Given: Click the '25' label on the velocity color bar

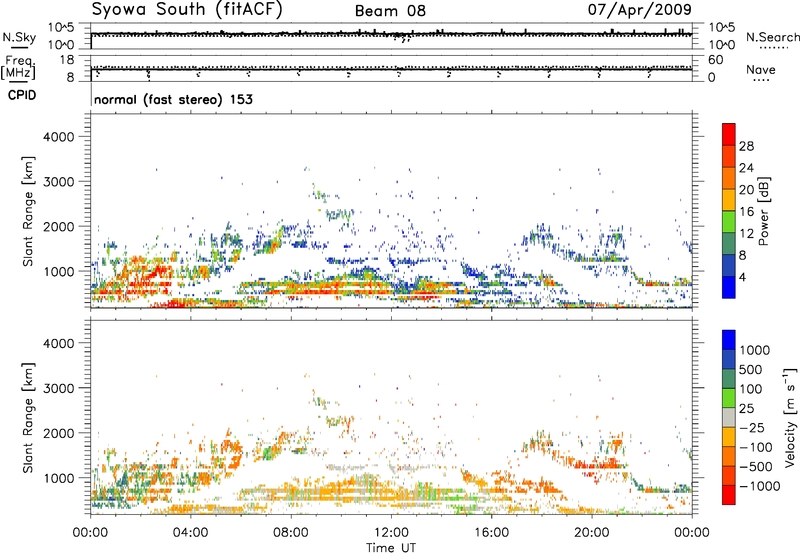Looking at the screenshot, I should [746, 409].
